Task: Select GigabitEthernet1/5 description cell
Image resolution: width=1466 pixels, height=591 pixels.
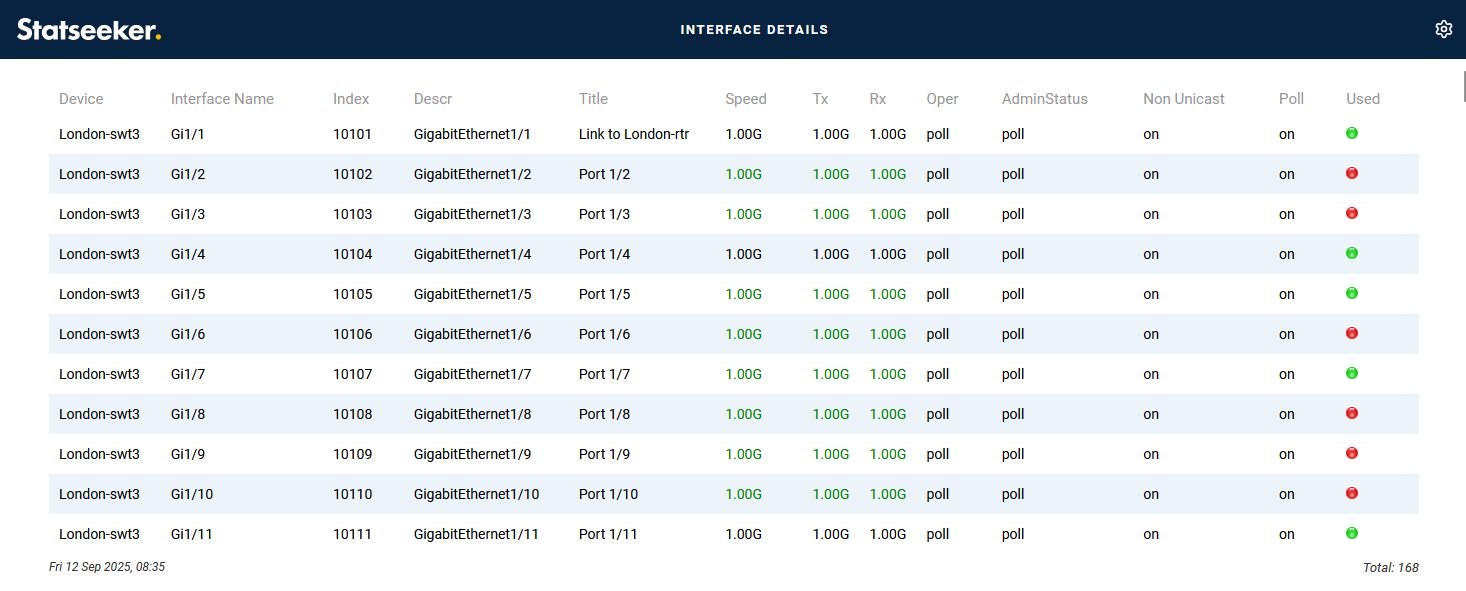Action: point(472,294)
